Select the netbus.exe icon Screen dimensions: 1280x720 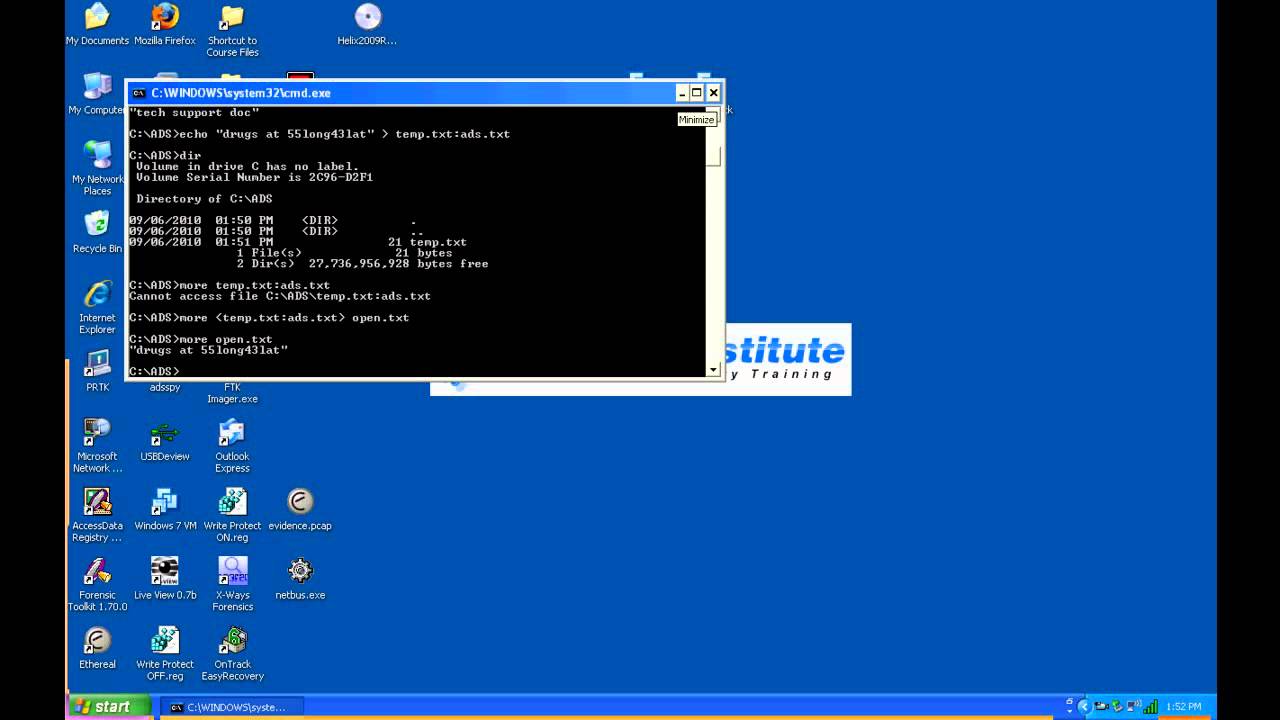coord(300,578)
